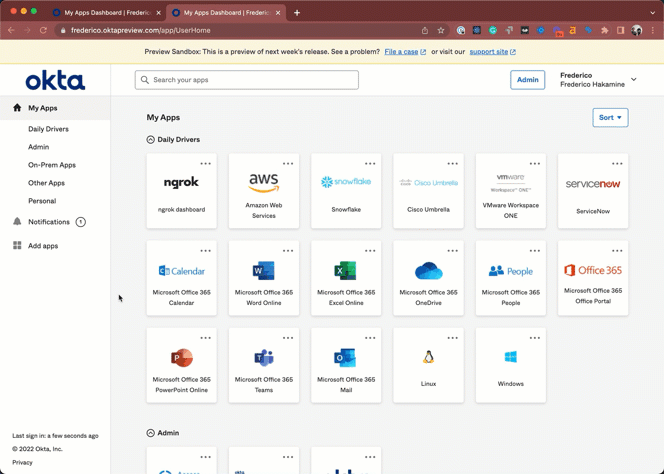Expand the Frederico account menu
Viewport: 664px width, 474px height.
pos(633,80)
